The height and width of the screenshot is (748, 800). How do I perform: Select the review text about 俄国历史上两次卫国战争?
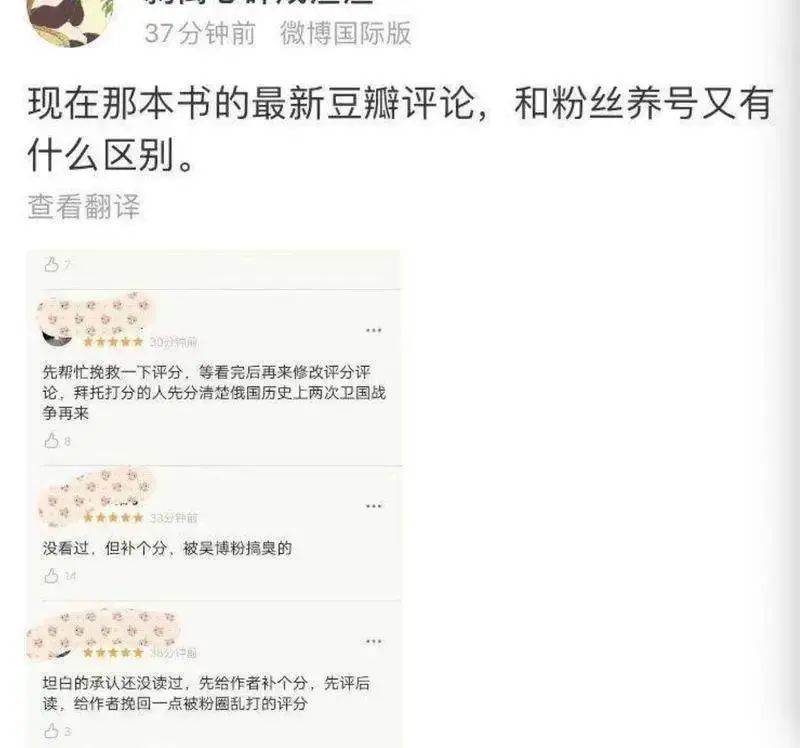click(x=214, y=392)
